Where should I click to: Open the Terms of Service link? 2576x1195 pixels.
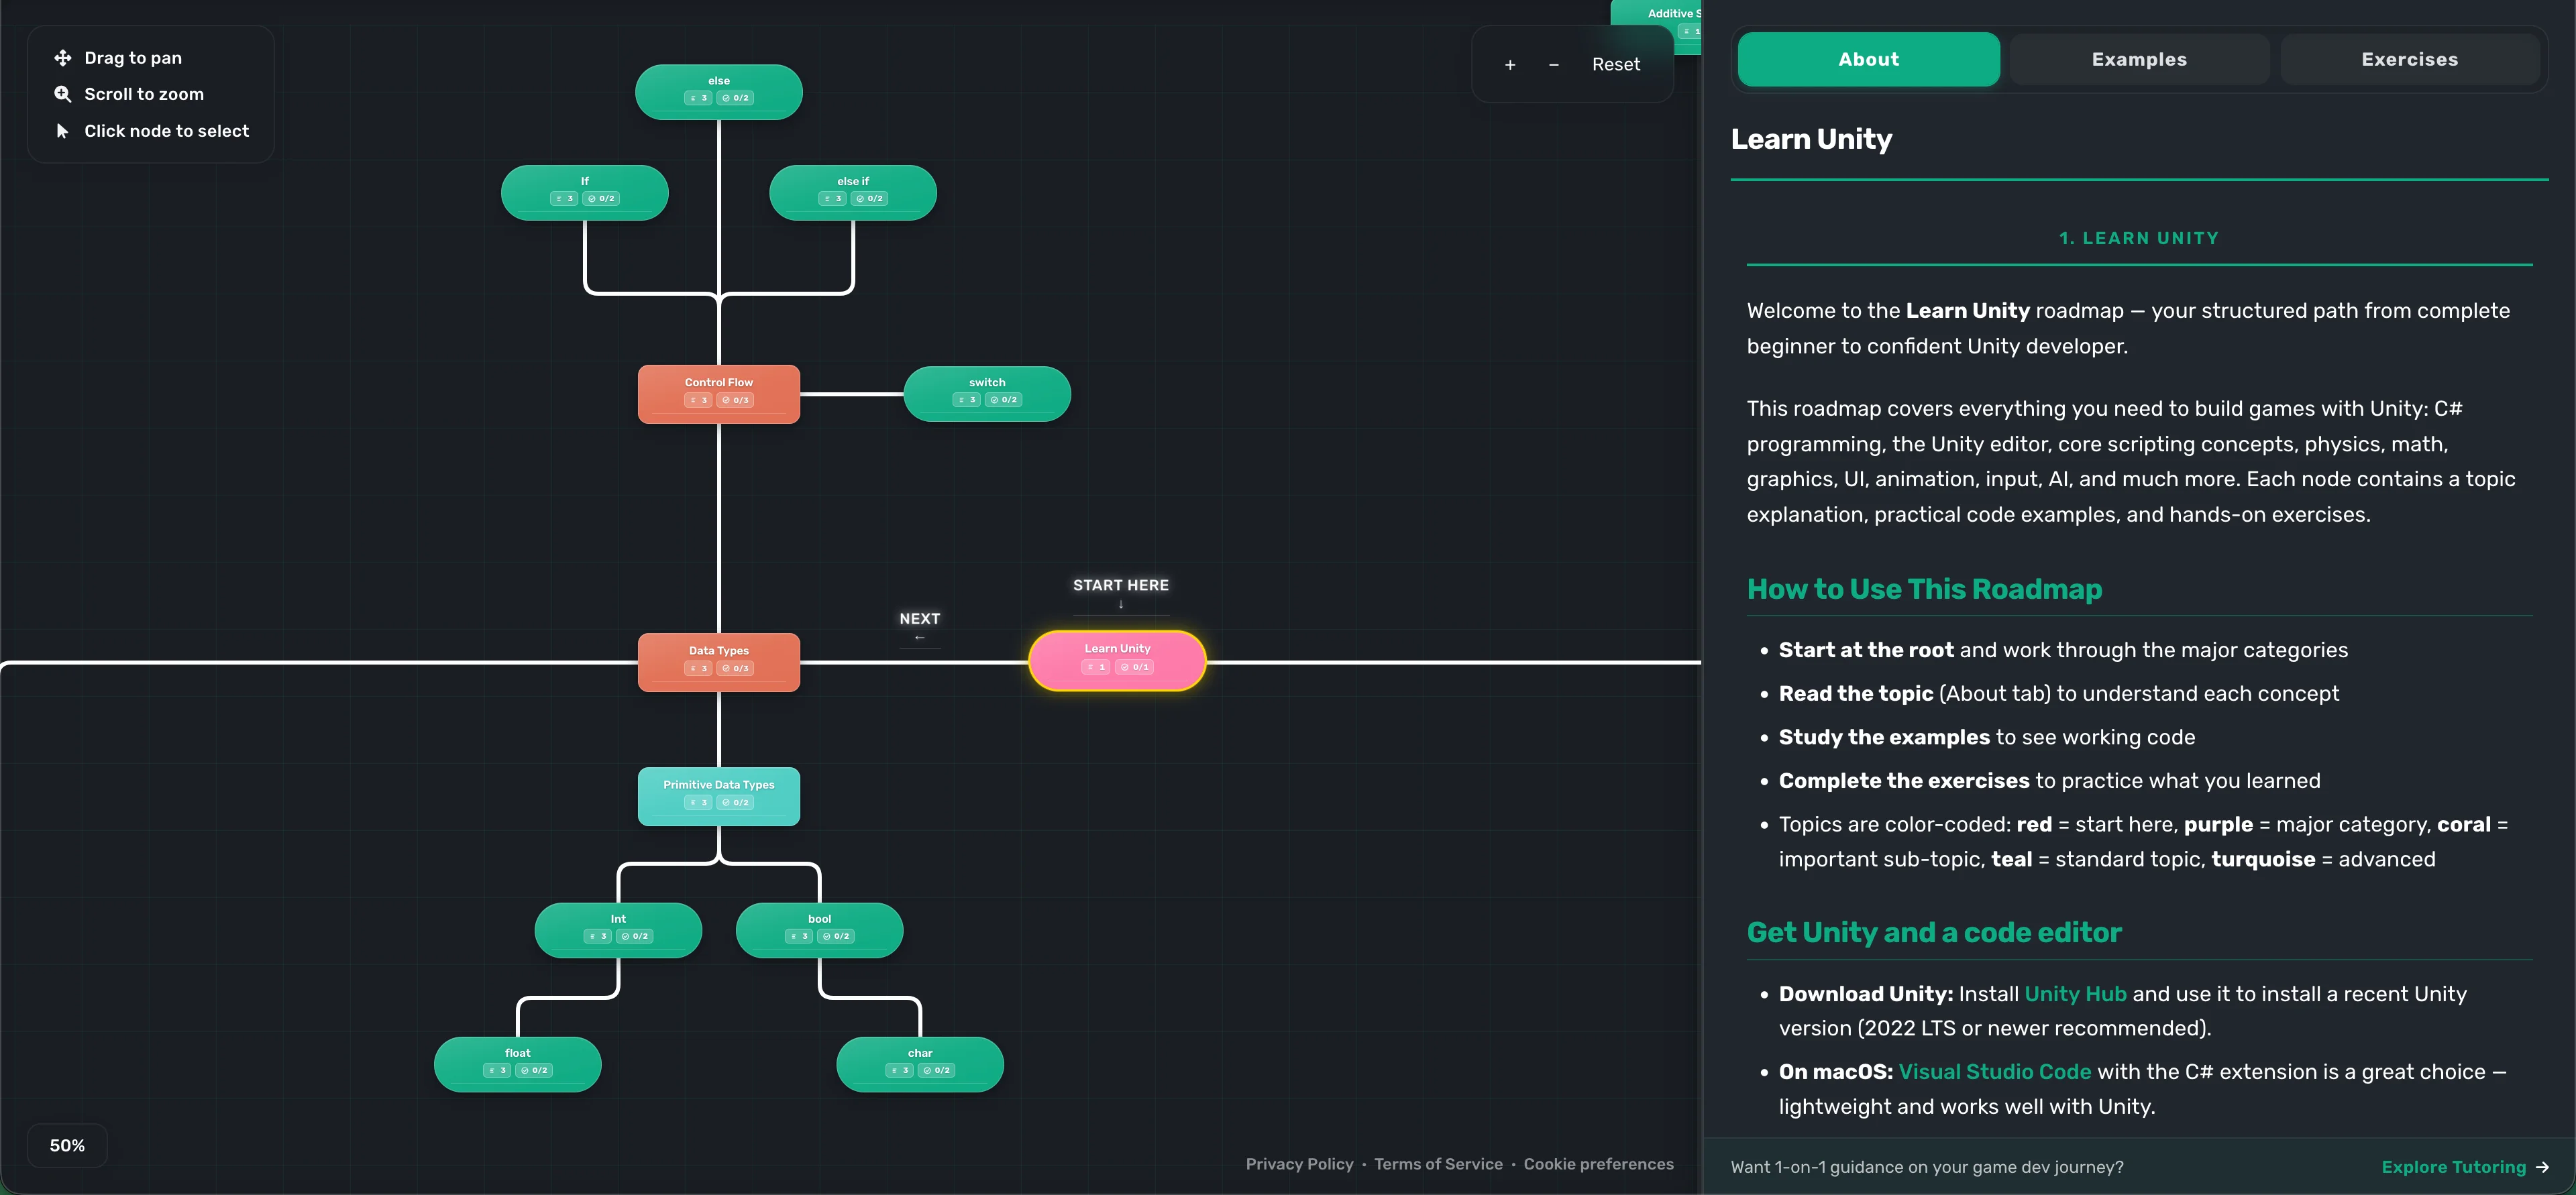1438,1164
